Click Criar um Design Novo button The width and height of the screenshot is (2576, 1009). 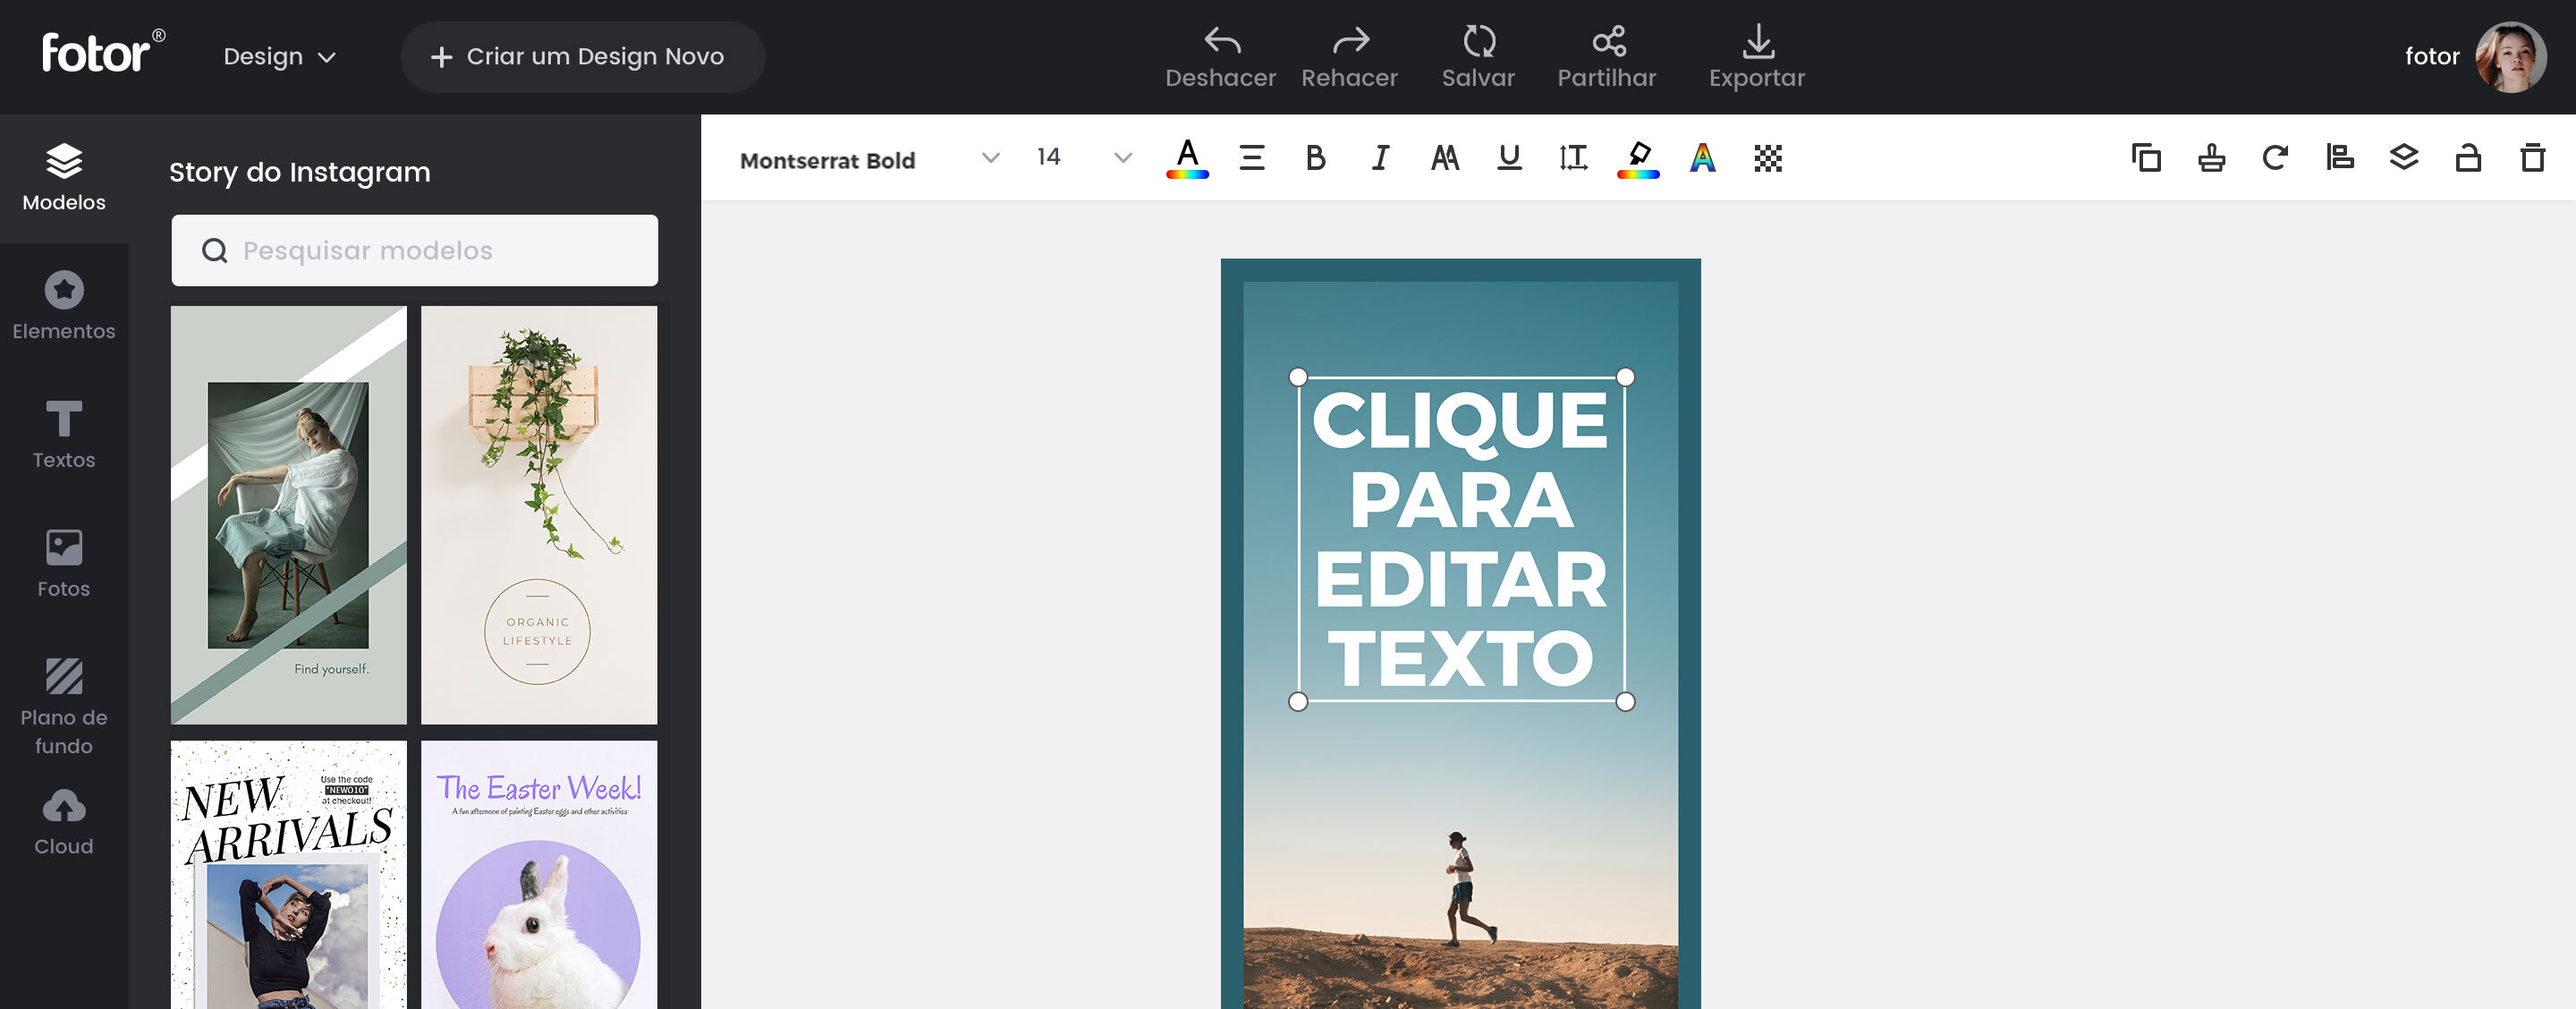(582, 57)
